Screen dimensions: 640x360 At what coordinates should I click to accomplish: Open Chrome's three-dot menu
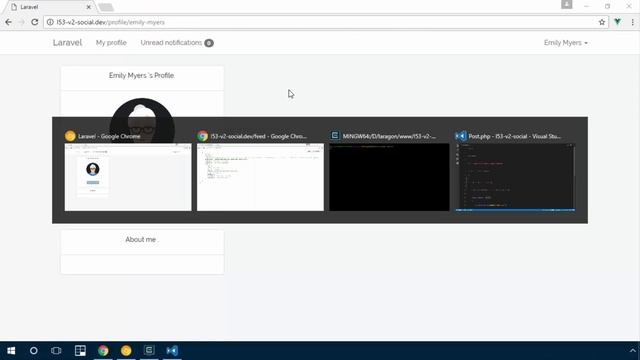point(633,22)
